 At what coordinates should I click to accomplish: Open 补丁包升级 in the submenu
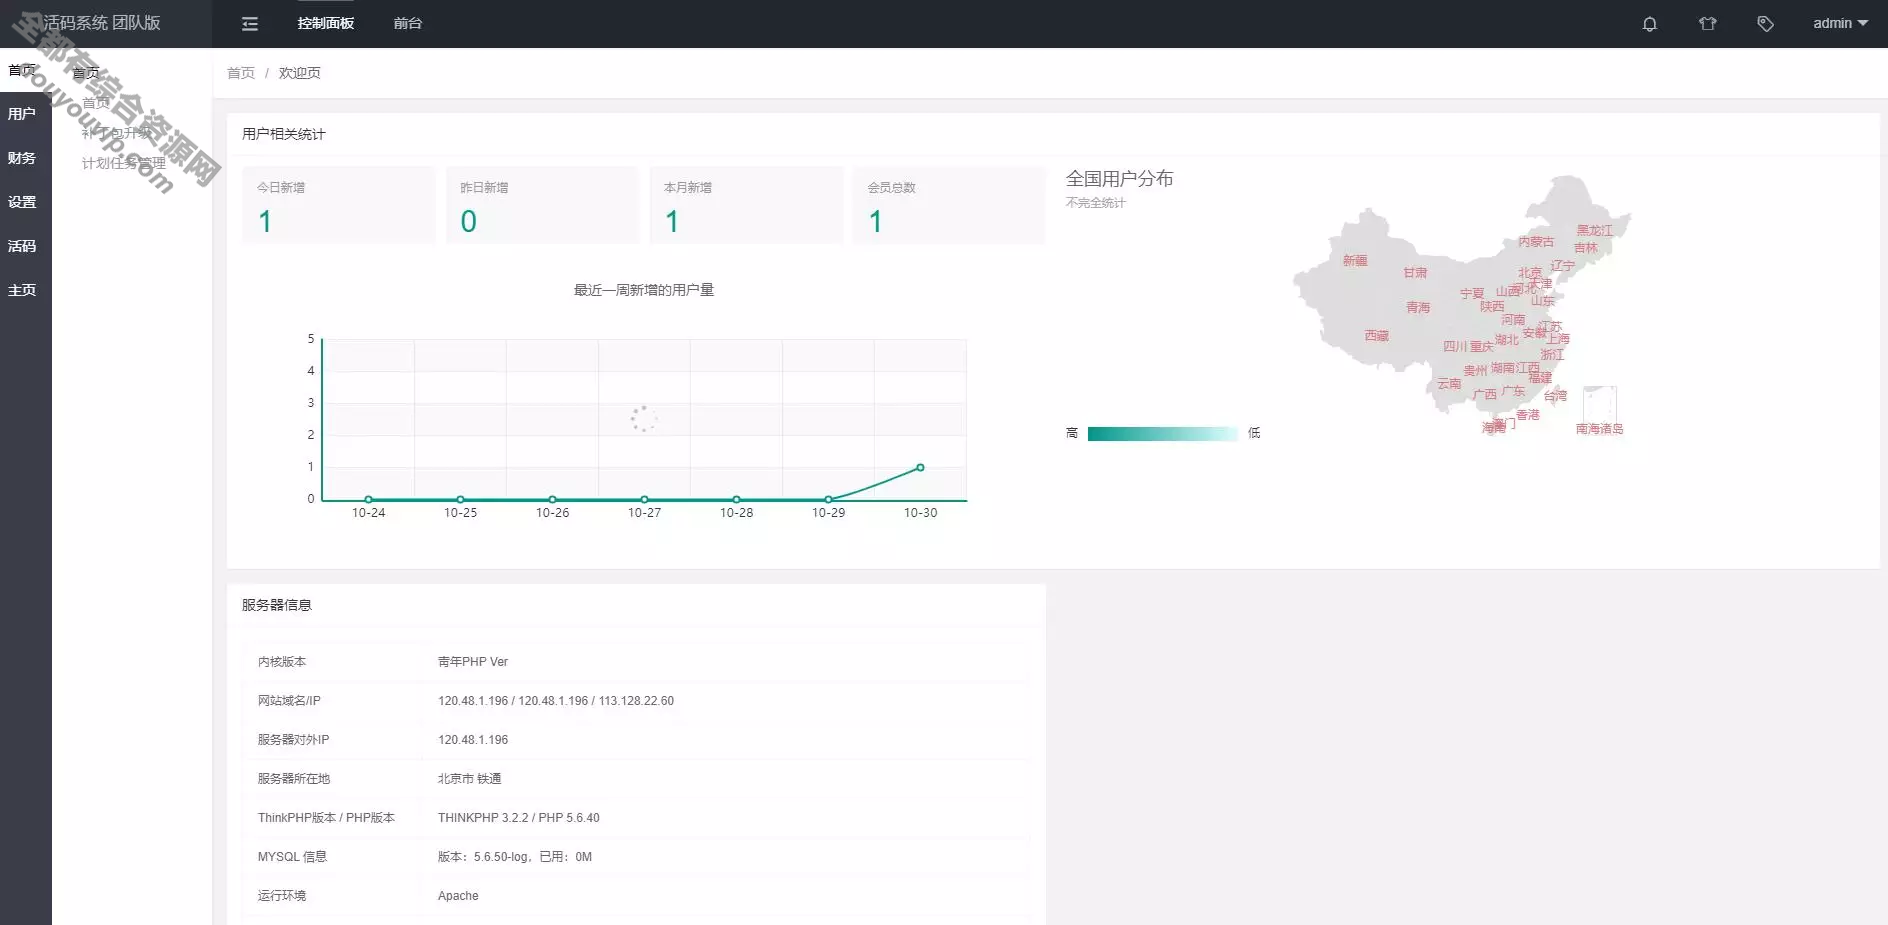tap(117, 133)
